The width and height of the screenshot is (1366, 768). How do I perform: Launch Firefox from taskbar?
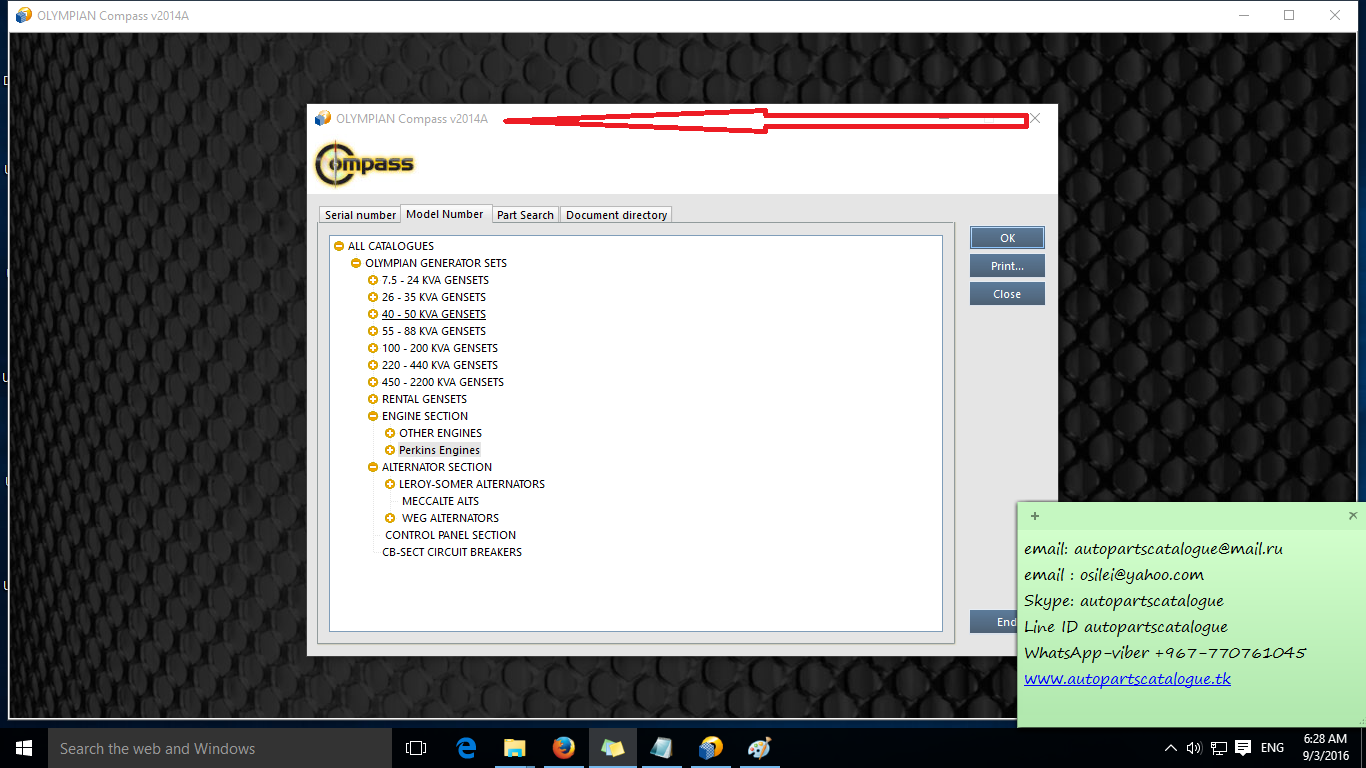click(x=563, y=748)
